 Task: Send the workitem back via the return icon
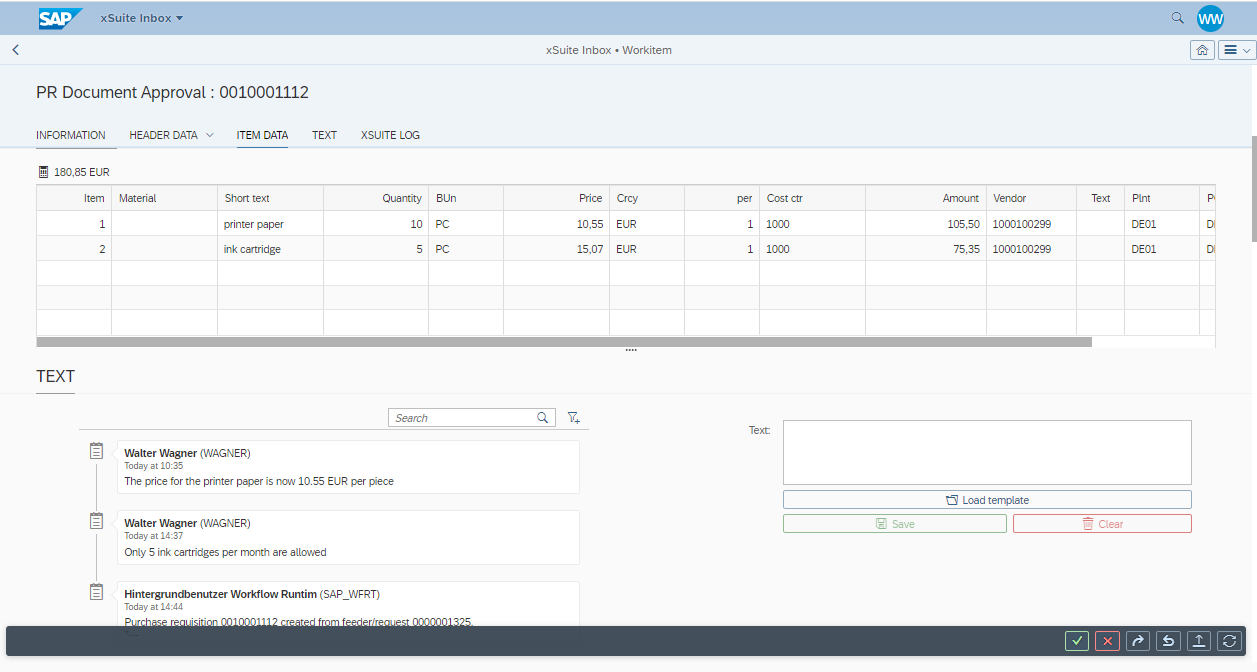(x=1167, y=641)
